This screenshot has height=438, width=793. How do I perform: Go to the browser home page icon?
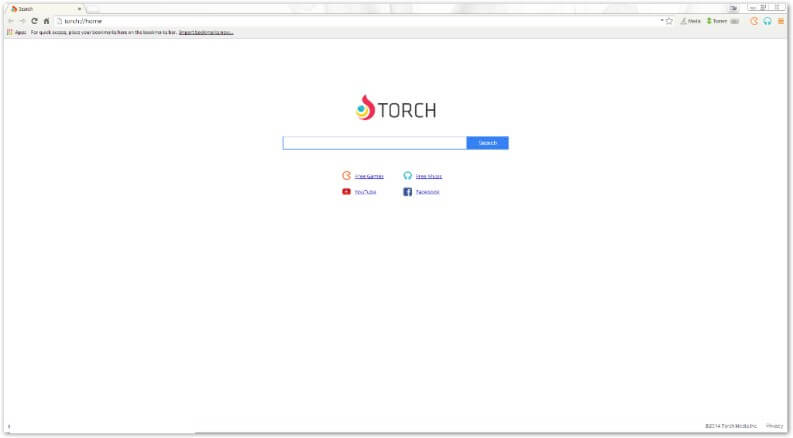tap(47, 21)
